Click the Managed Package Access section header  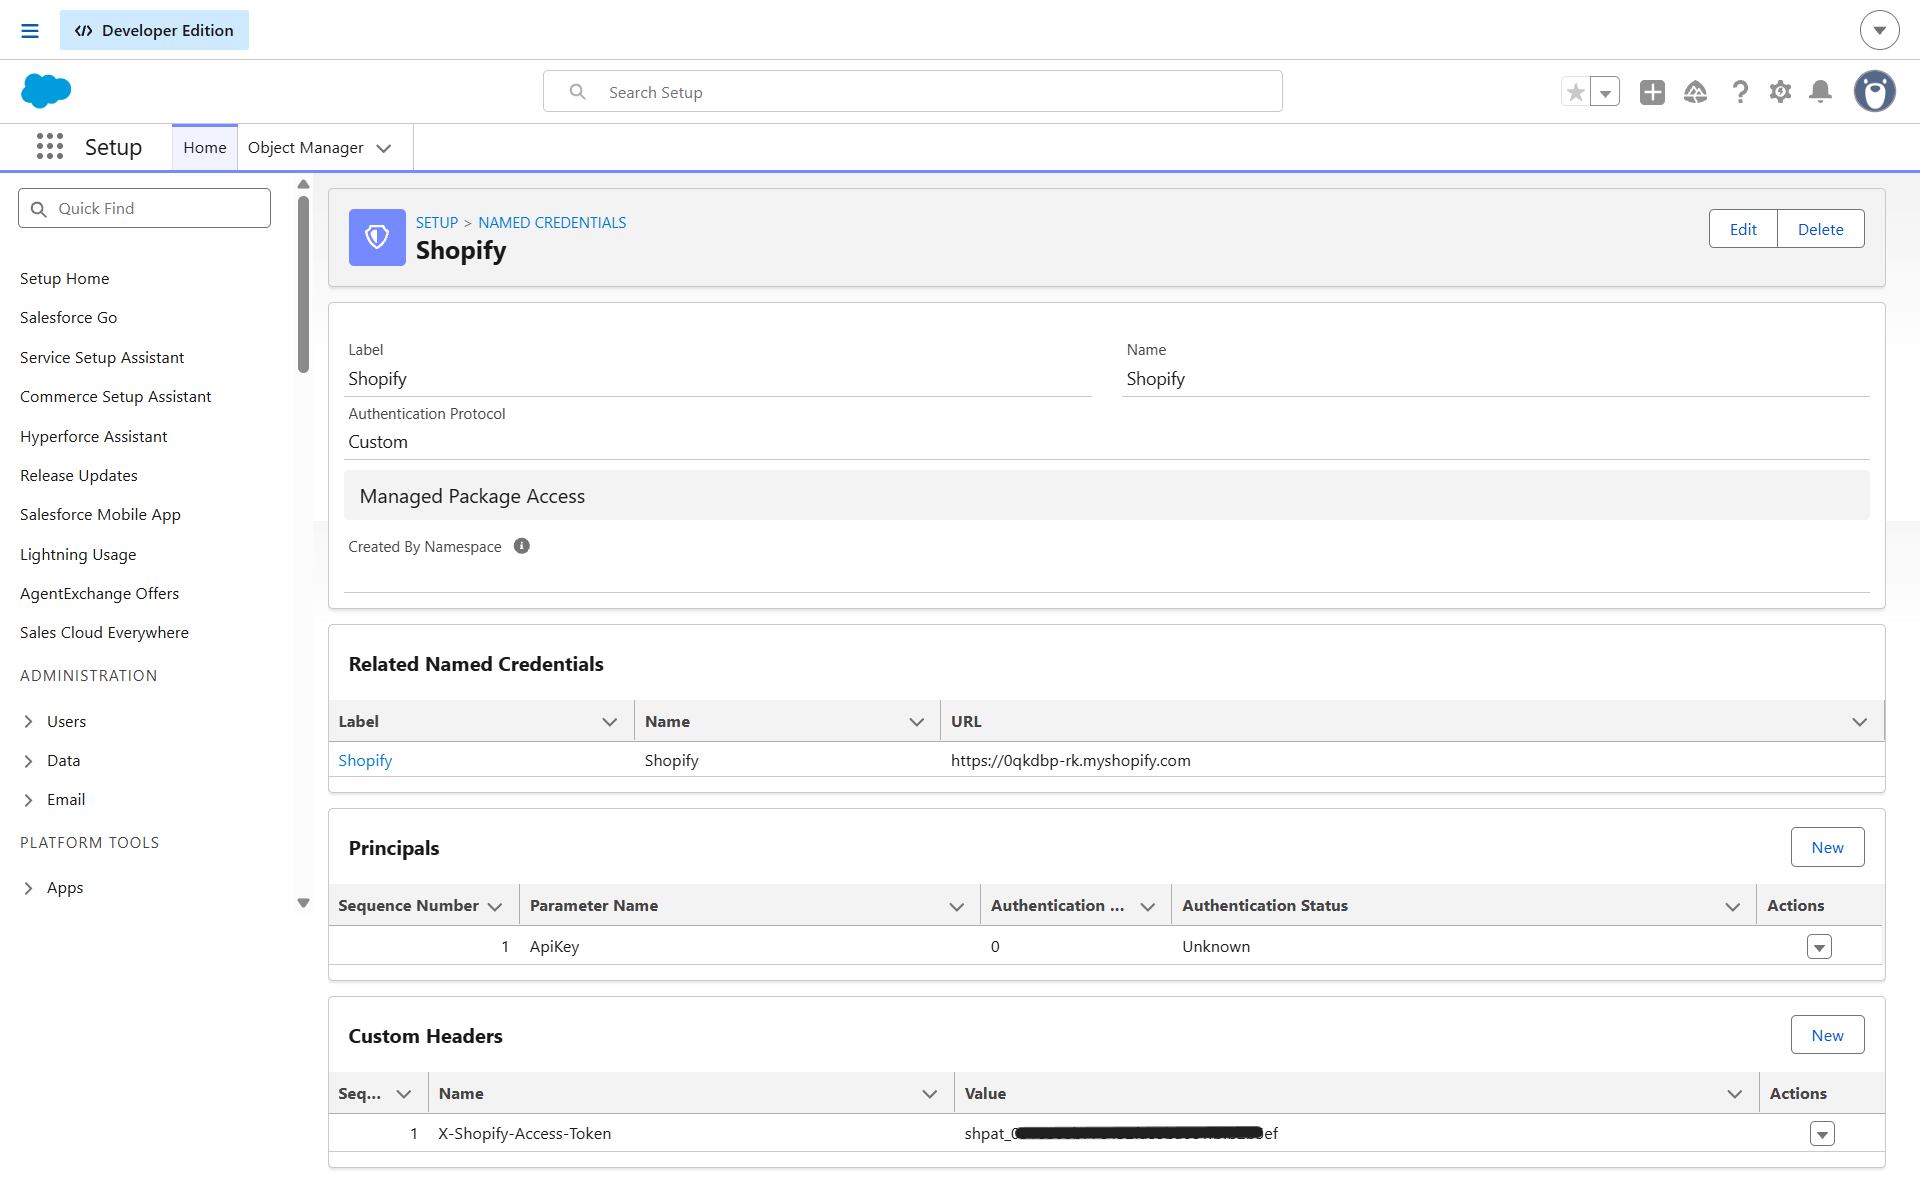(1106, 495)
